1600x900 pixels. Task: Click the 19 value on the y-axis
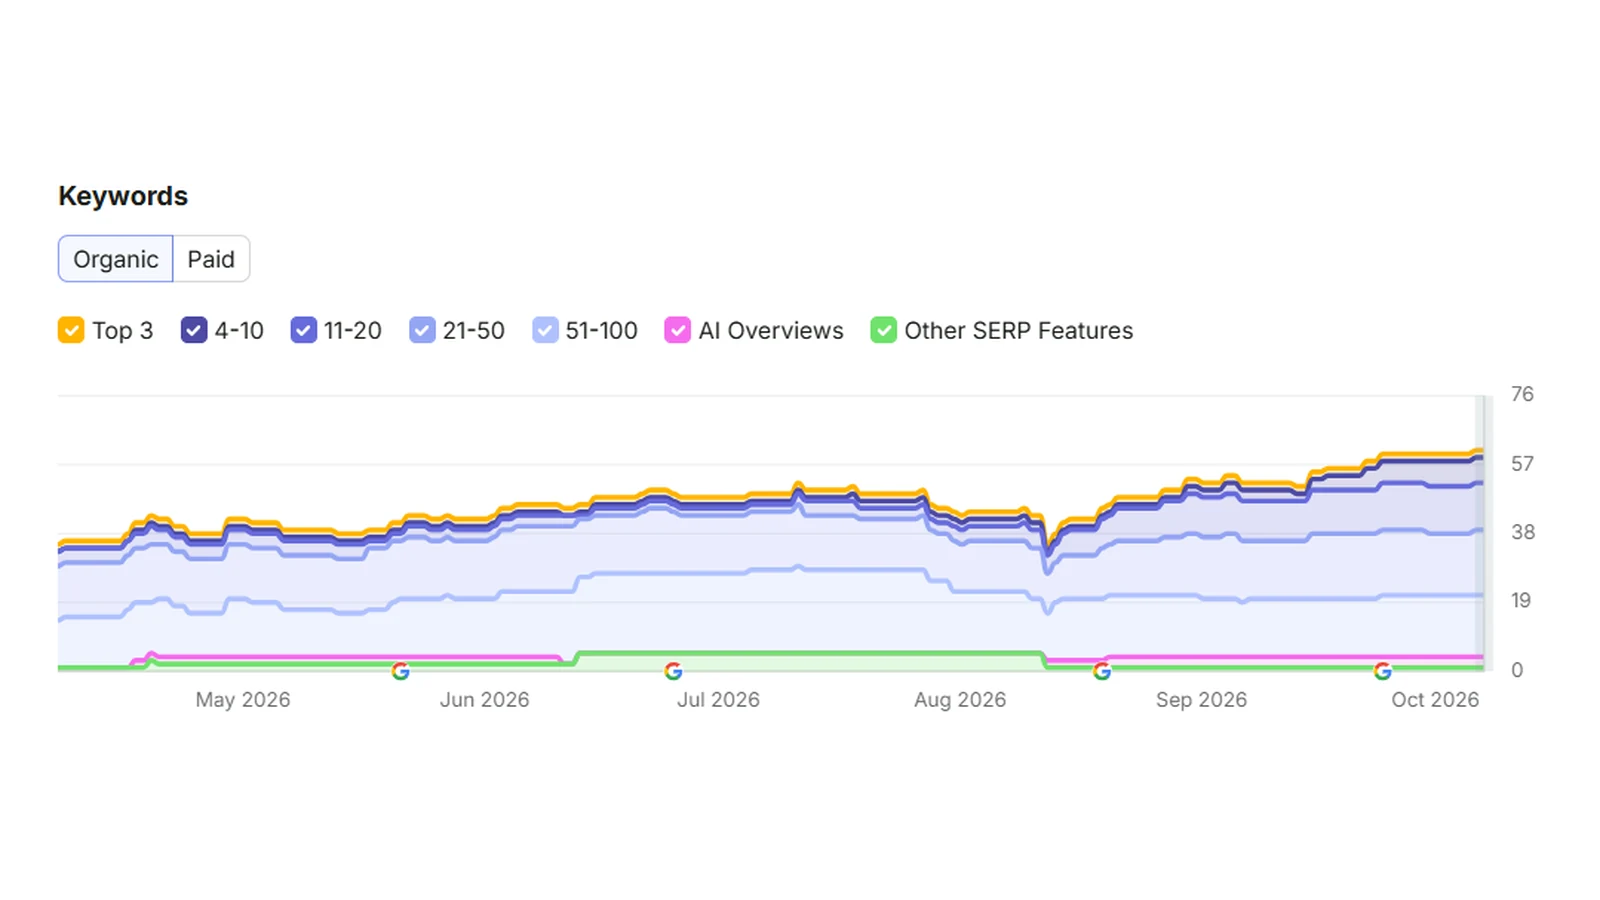pos(1521,600)
